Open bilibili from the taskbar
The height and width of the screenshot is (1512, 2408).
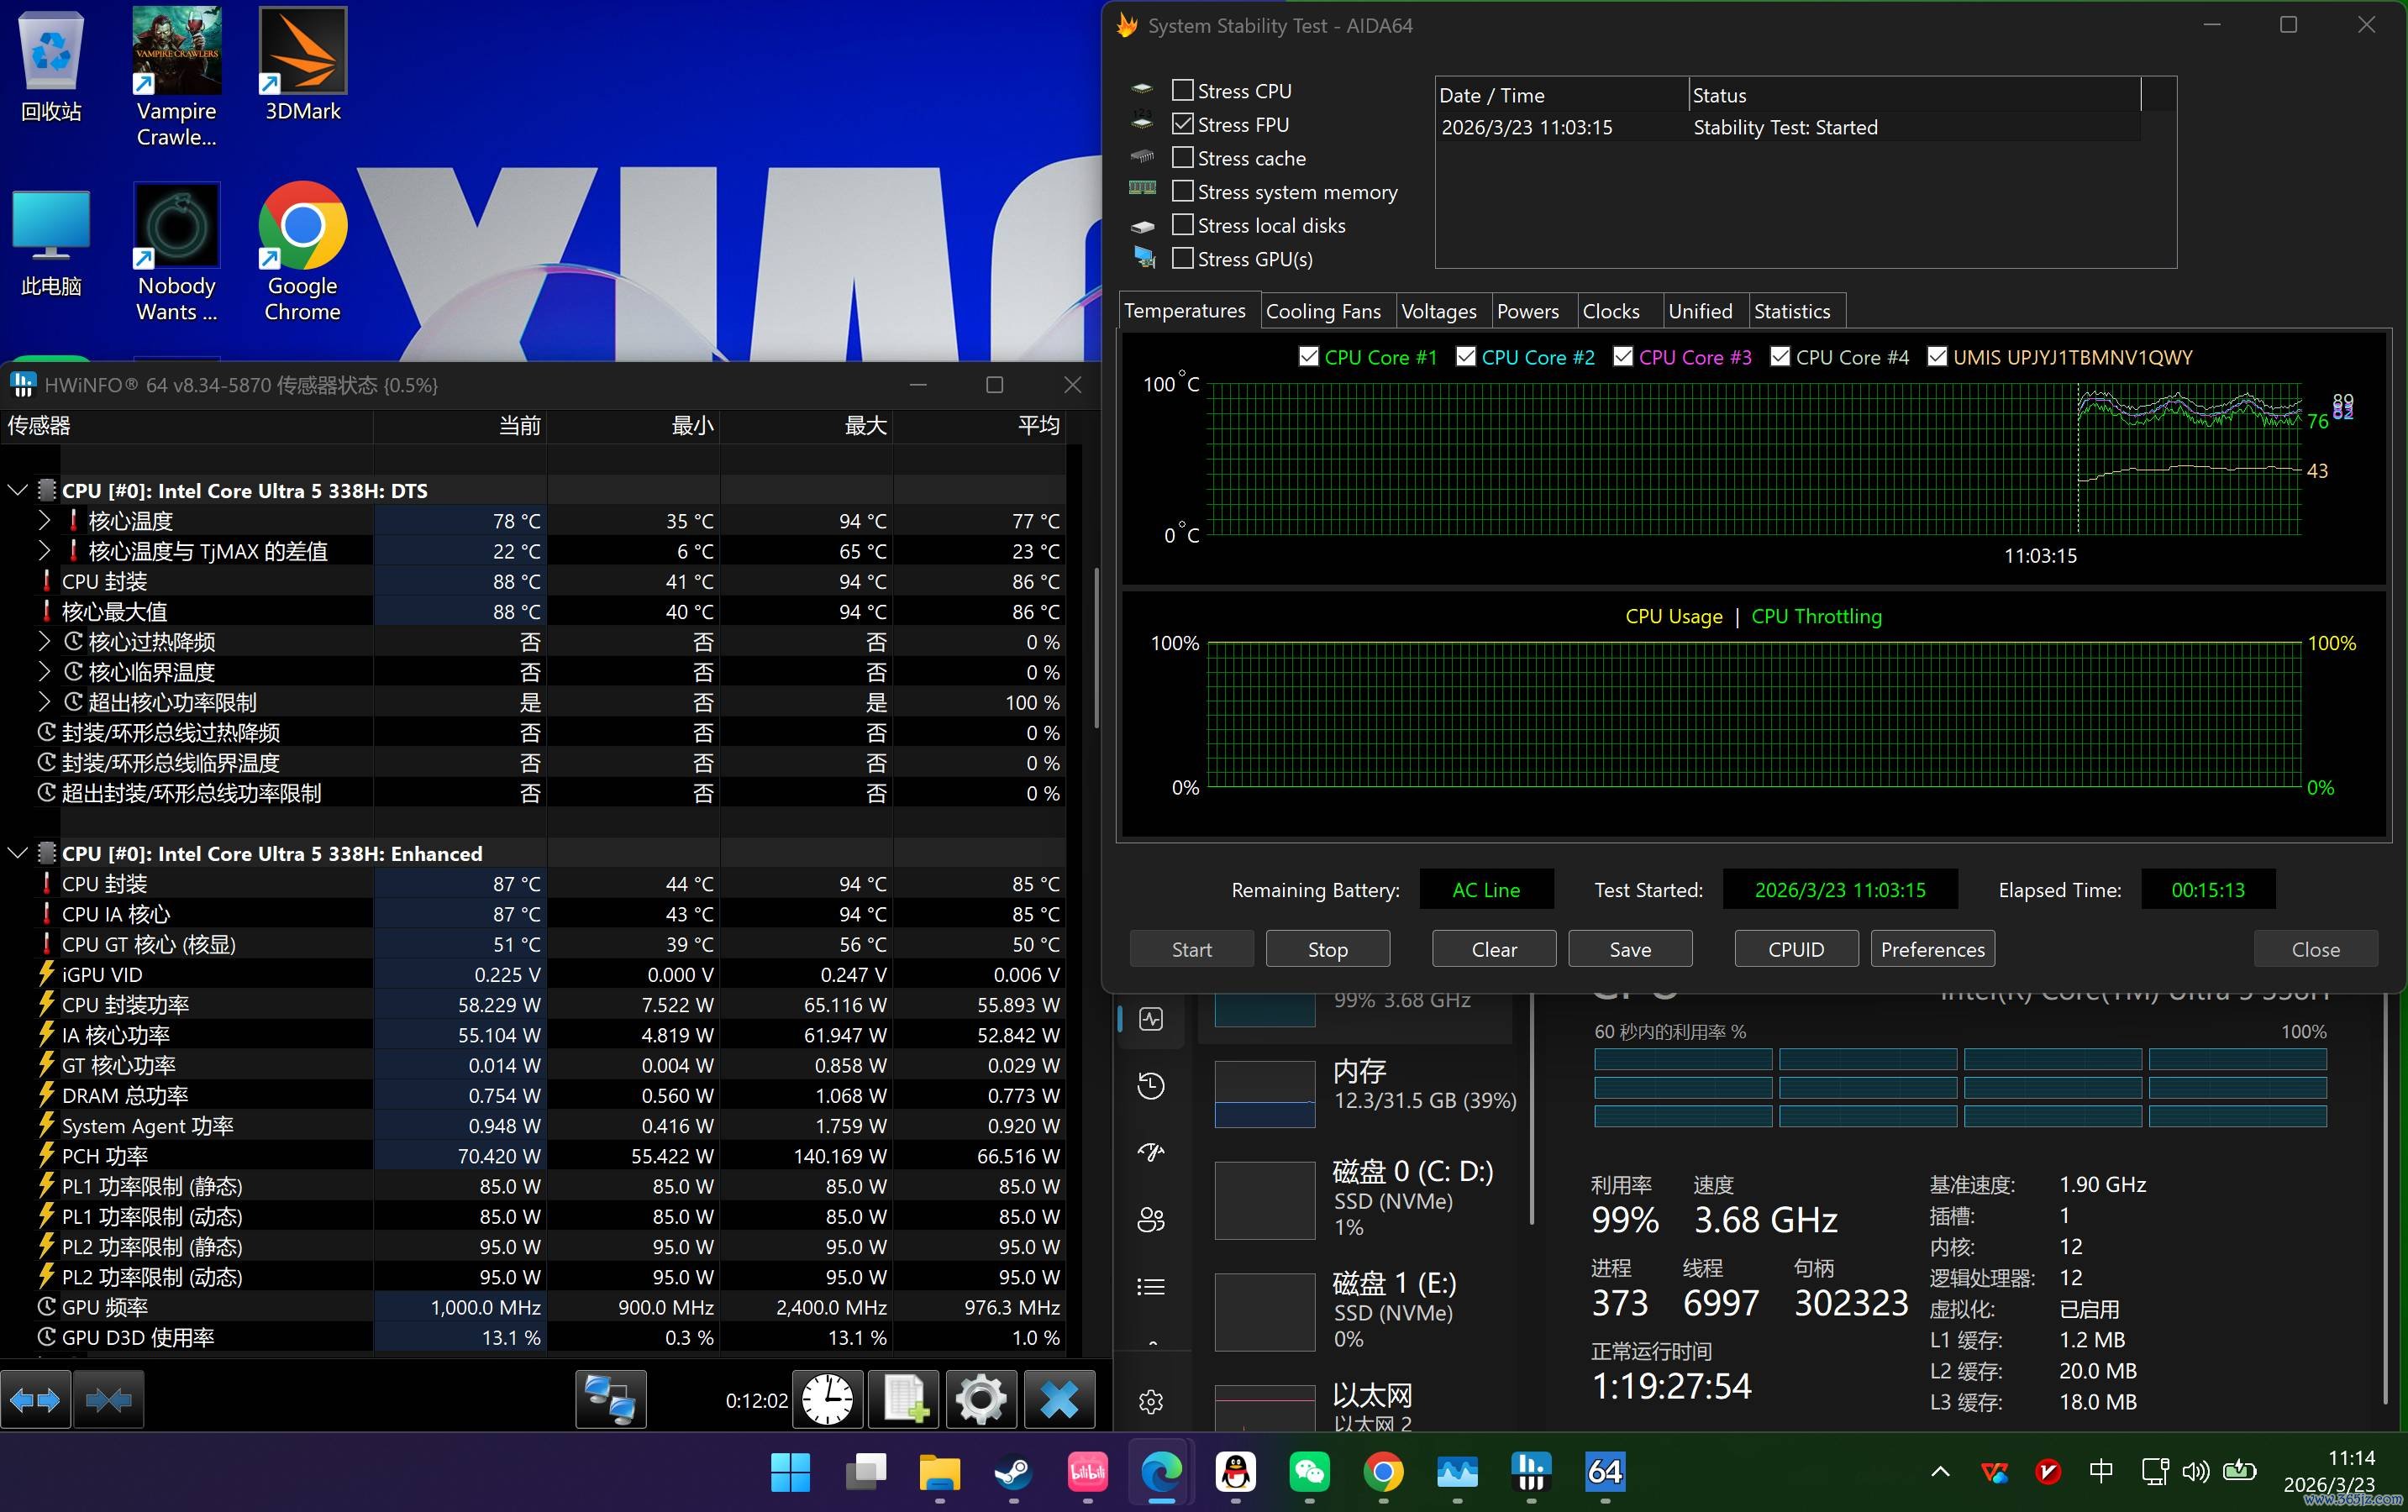(1087, 1472)
